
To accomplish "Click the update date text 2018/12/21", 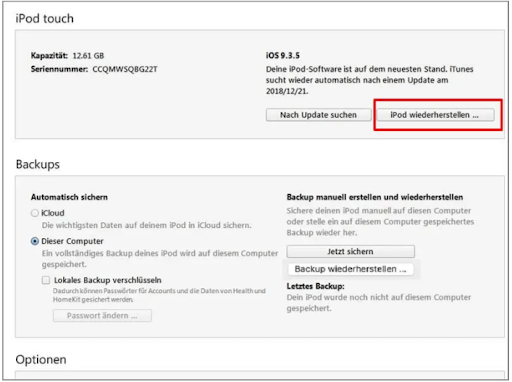I will (286, 91).
